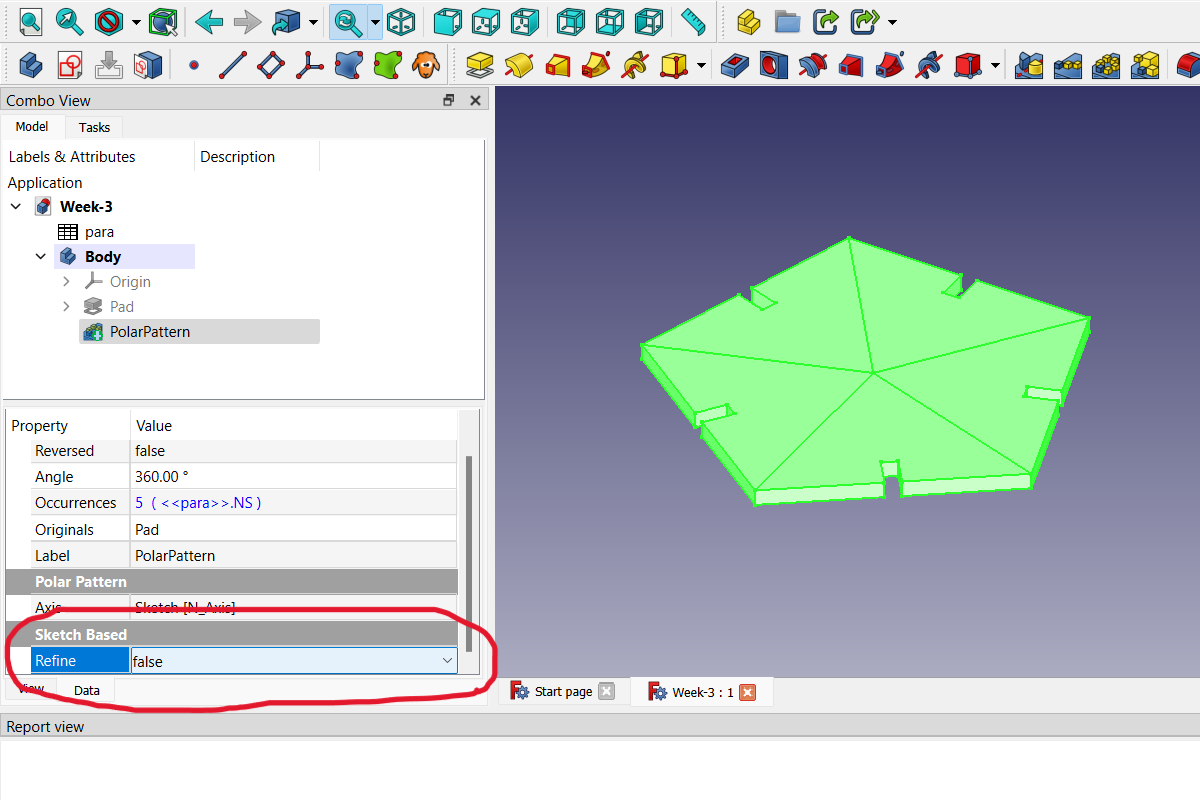Open the Link navigation dropdown arrow

pyautogui.click(x=313, y=21)
